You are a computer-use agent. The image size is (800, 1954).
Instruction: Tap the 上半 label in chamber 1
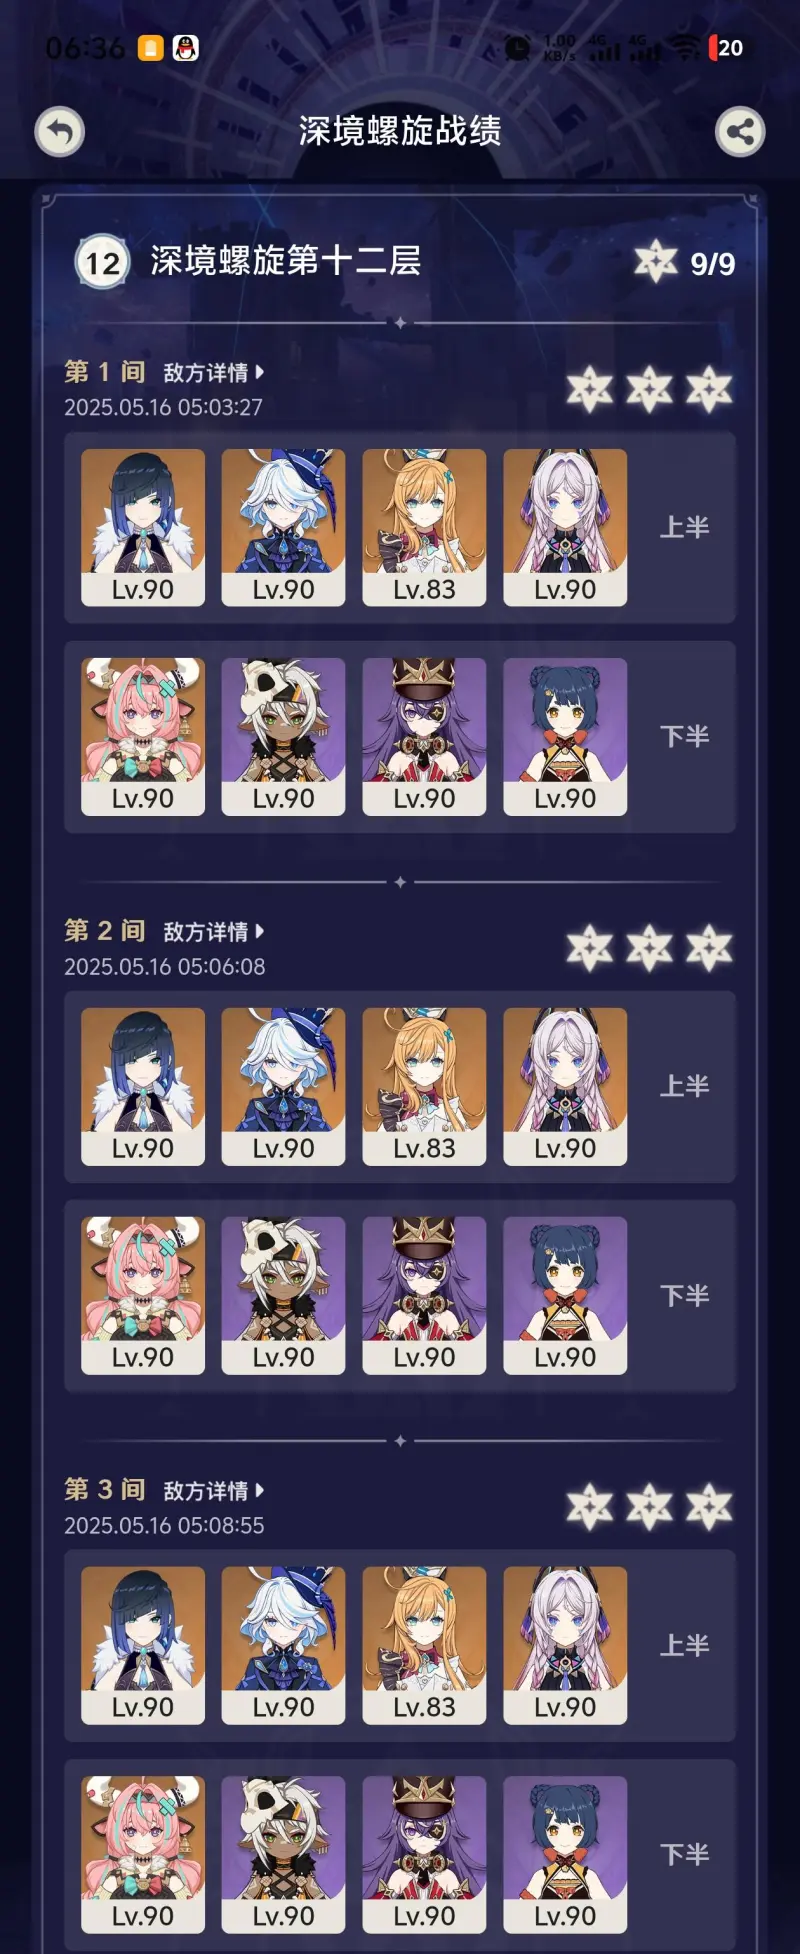click(685, 528)
